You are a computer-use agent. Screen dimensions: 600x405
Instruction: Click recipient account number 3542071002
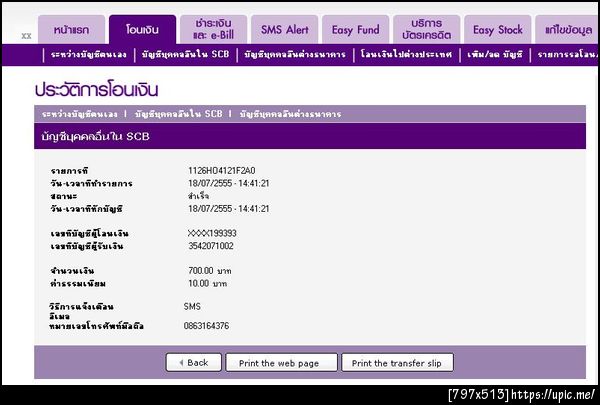[210, 246]
